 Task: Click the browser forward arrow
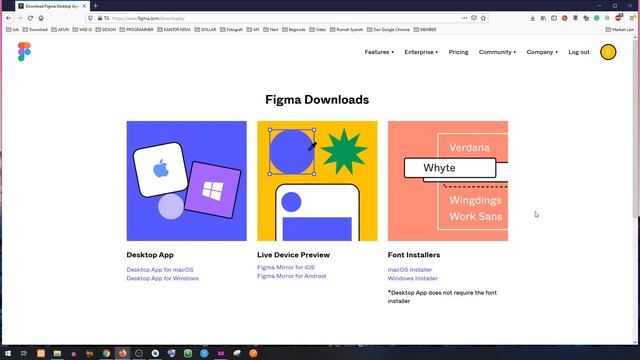click(x=20, y=18)
